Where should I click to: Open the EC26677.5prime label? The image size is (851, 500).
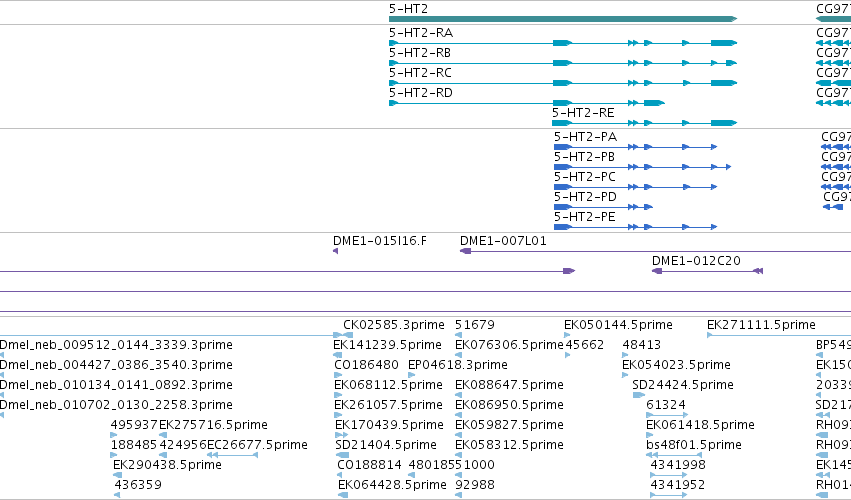pyautogui.click(x=257, y=445)
